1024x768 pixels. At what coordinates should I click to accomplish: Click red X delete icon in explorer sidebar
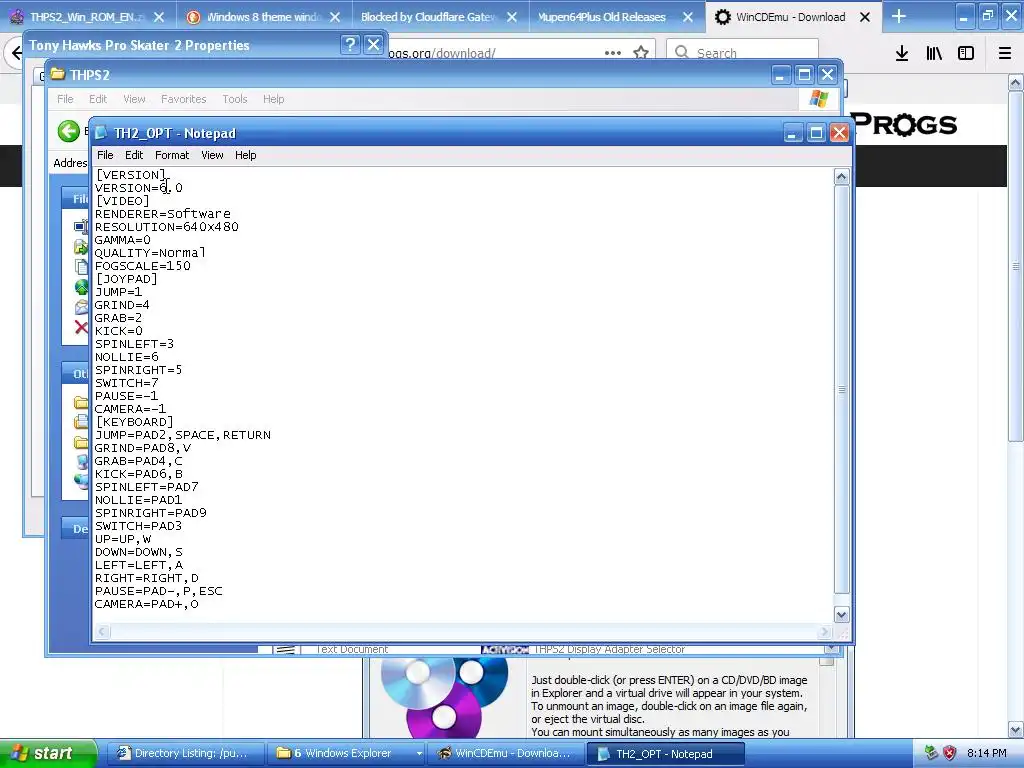point(81,327)
